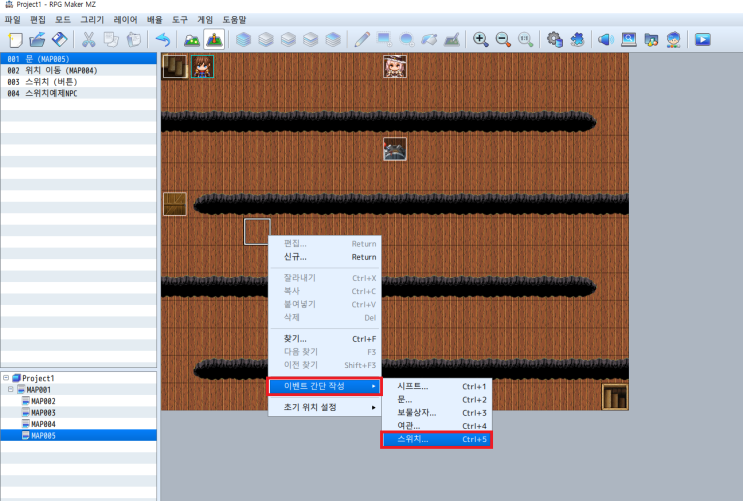Click the brown-haired character event tile
Screen dimensions: 743x501
click(x=202, y=66)
